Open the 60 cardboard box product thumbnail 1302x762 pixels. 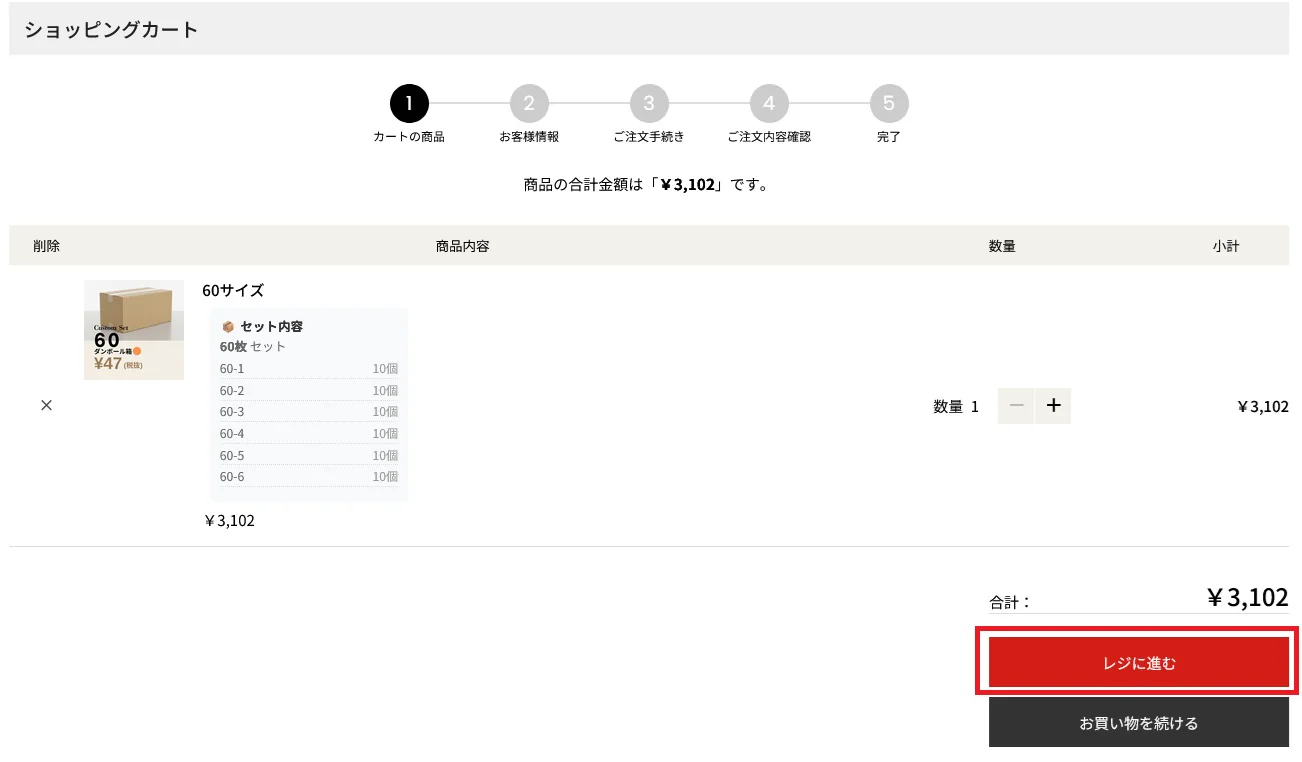point(134,330)
